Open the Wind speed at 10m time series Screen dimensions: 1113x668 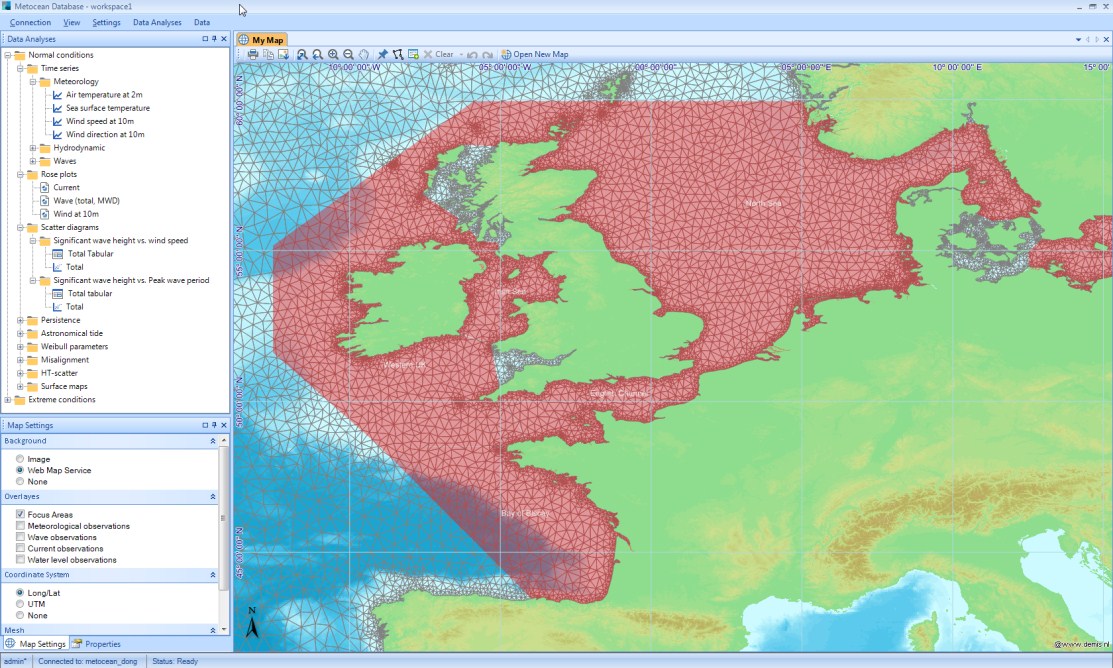tap(105, 121)
